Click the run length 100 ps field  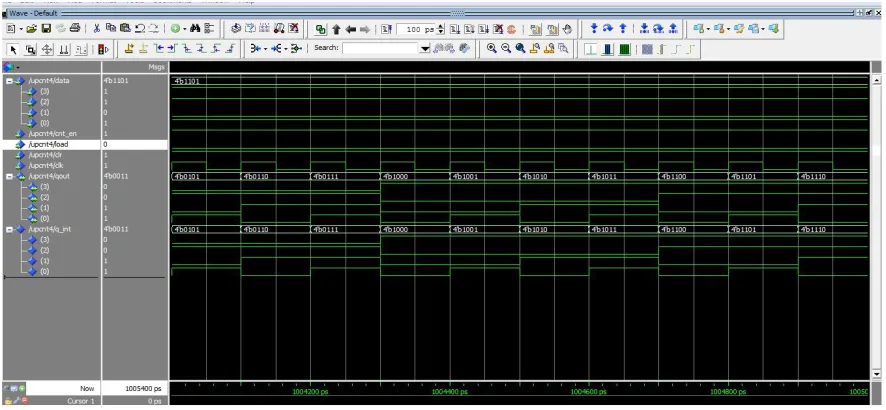click(x=416, y=29)
